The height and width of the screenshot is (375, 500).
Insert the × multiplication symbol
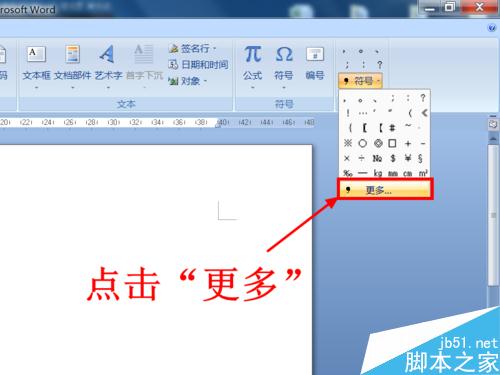click(347, 158)
